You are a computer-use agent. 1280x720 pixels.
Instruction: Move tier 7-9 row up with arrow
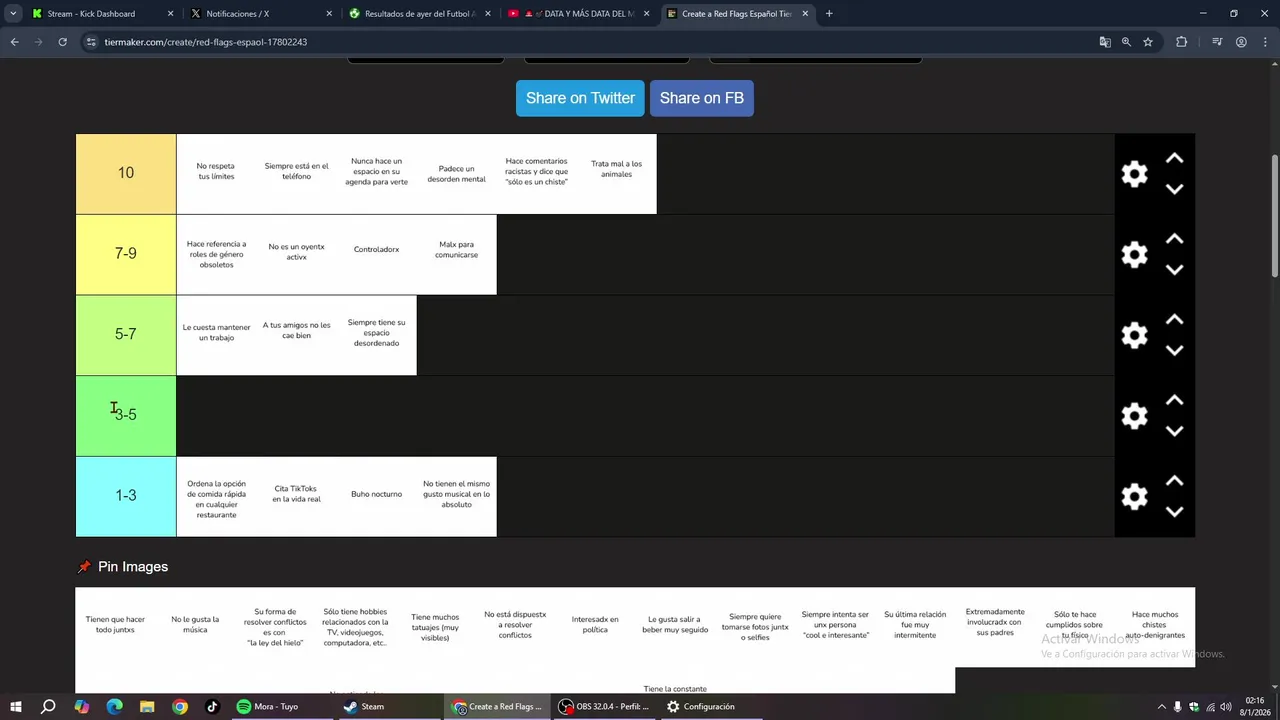[x=1174, y=239]
